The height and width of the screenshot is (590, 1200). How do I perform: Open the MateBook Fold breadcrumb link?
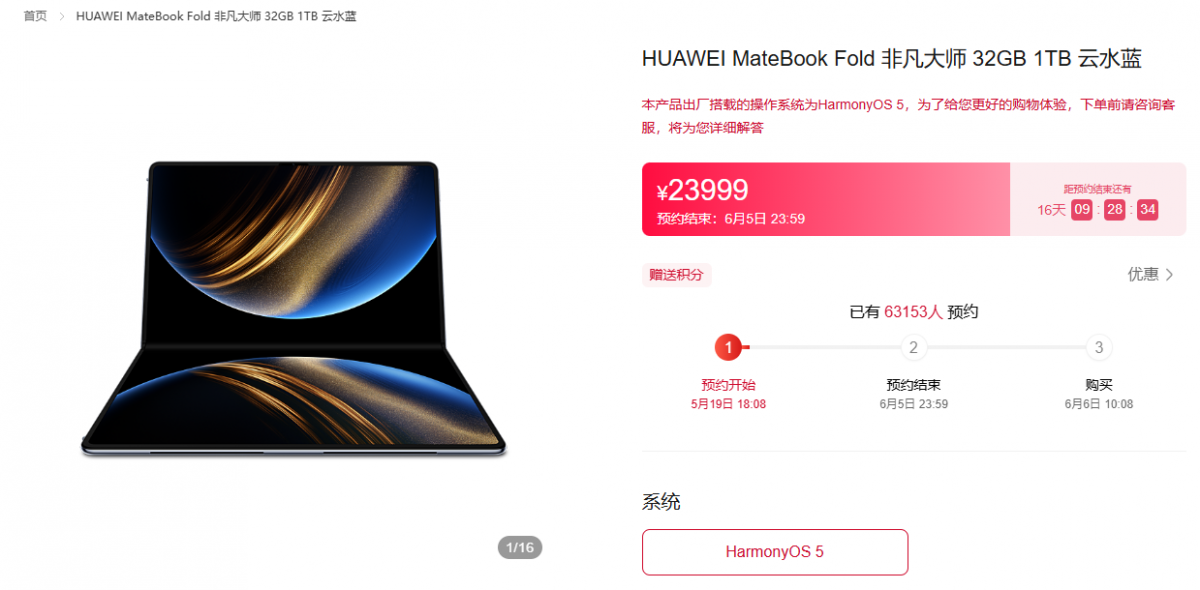pyautogui.click(x=216, y=16)
